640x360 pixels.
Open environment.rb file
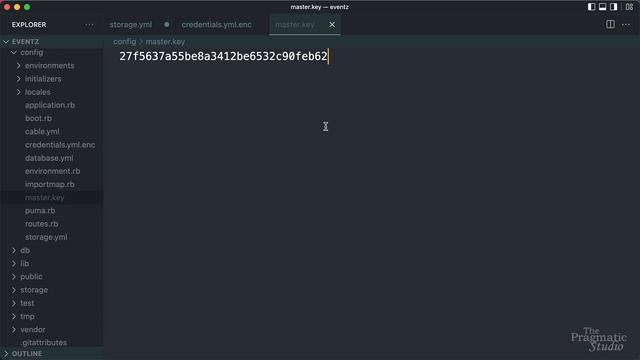(x=52, y=171)
